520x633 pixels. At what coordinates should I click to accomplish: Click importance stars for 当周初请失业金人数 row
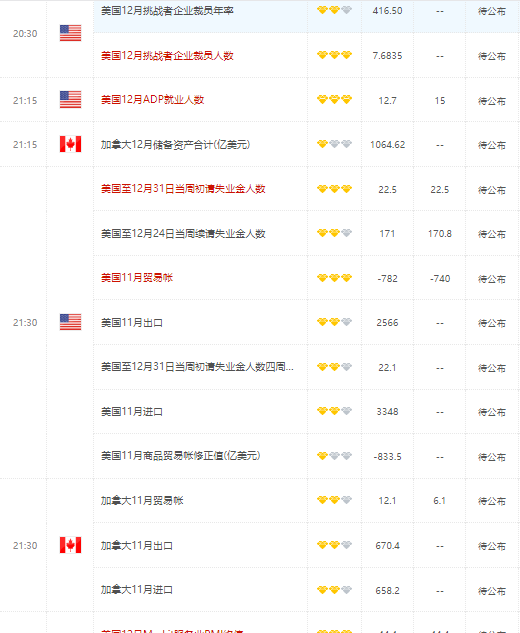(x=334, y=189)
